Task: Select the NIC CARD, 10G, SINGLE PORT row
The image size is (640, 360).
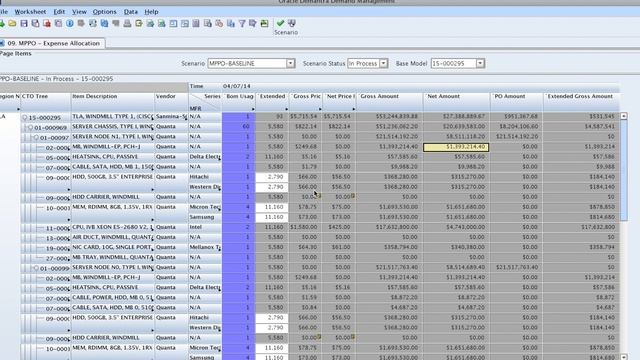Action: [x=113, y=247]
